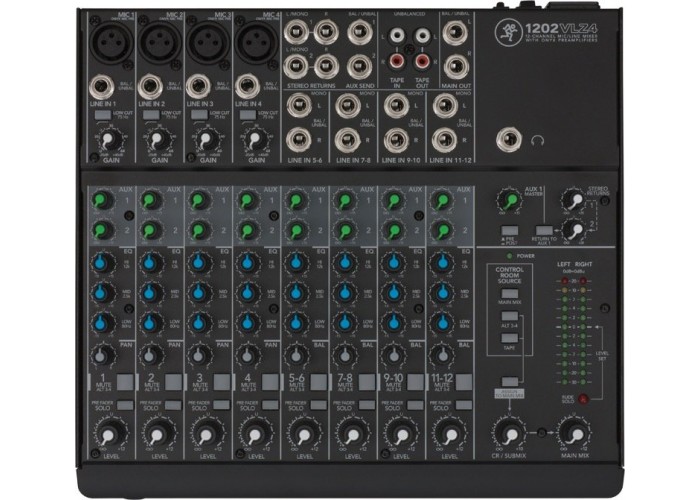
Task: Solo channel 1 pre-fader
Action: (125, 405)
